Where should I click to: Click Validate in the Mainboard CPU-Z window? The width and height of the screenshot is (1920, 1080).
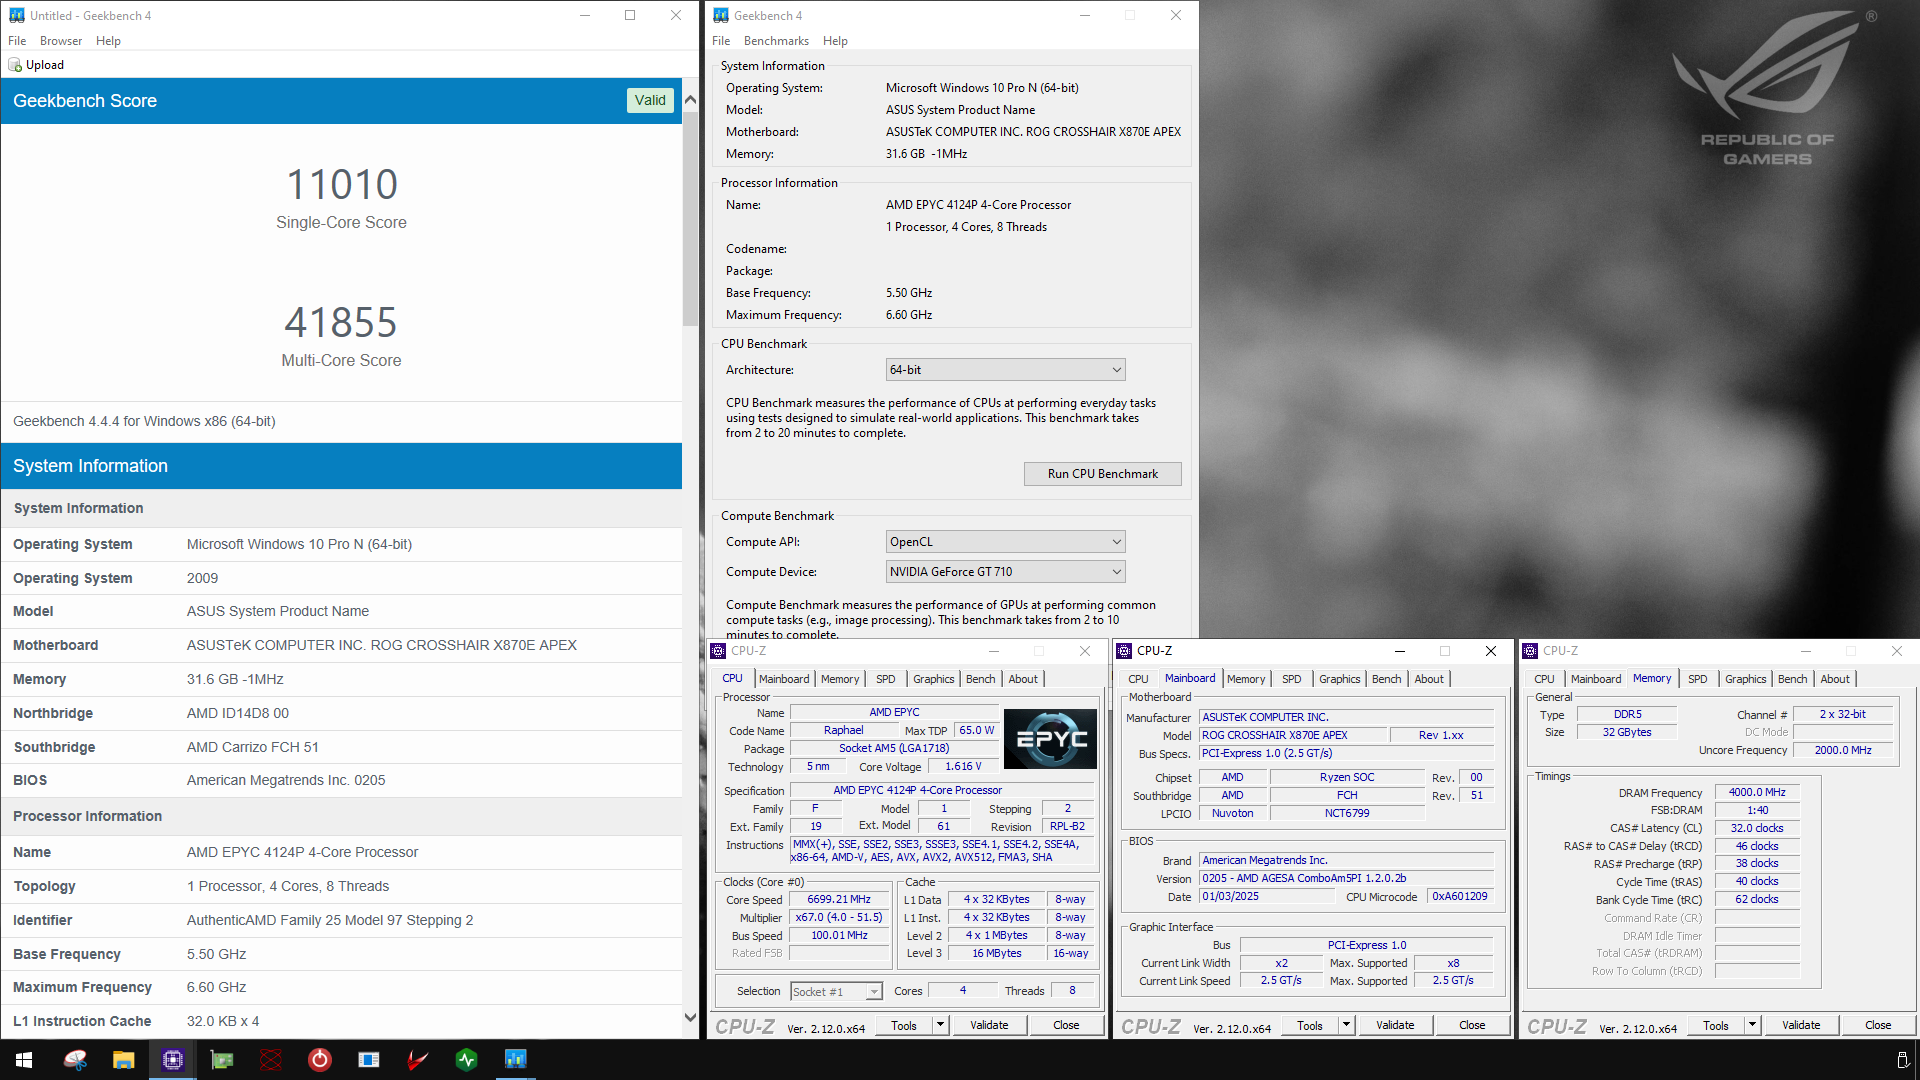(x=1395, y=1025)
